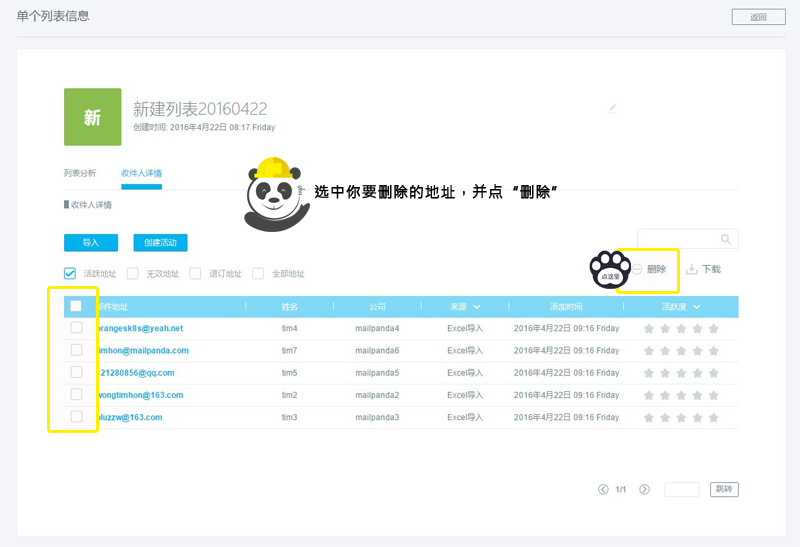Click the 删除 delete icon
Viewport: 800px width, 547px height.
point(637,270)
